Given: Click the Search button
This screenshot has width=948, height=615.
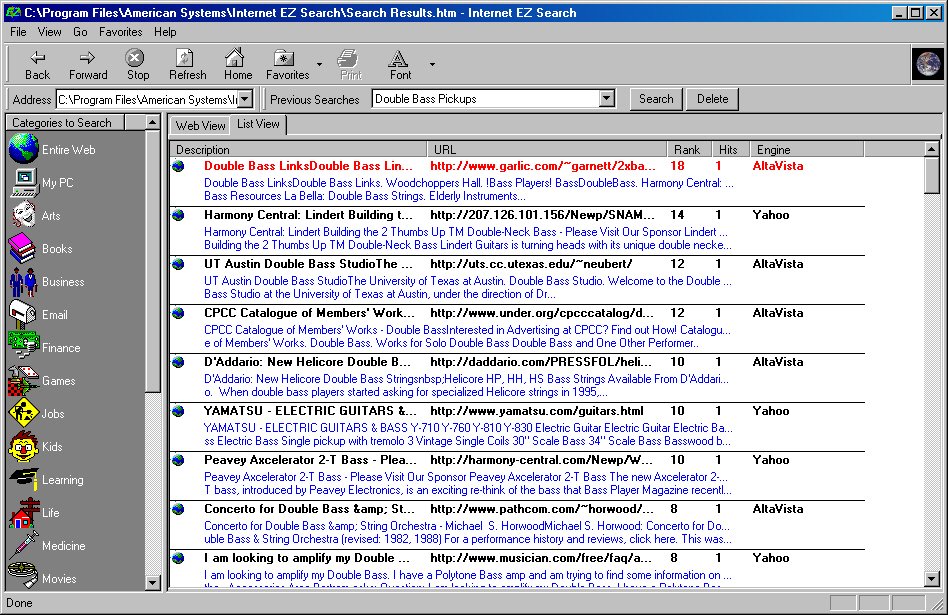Looking at the screenshot, I should [656, 99].
